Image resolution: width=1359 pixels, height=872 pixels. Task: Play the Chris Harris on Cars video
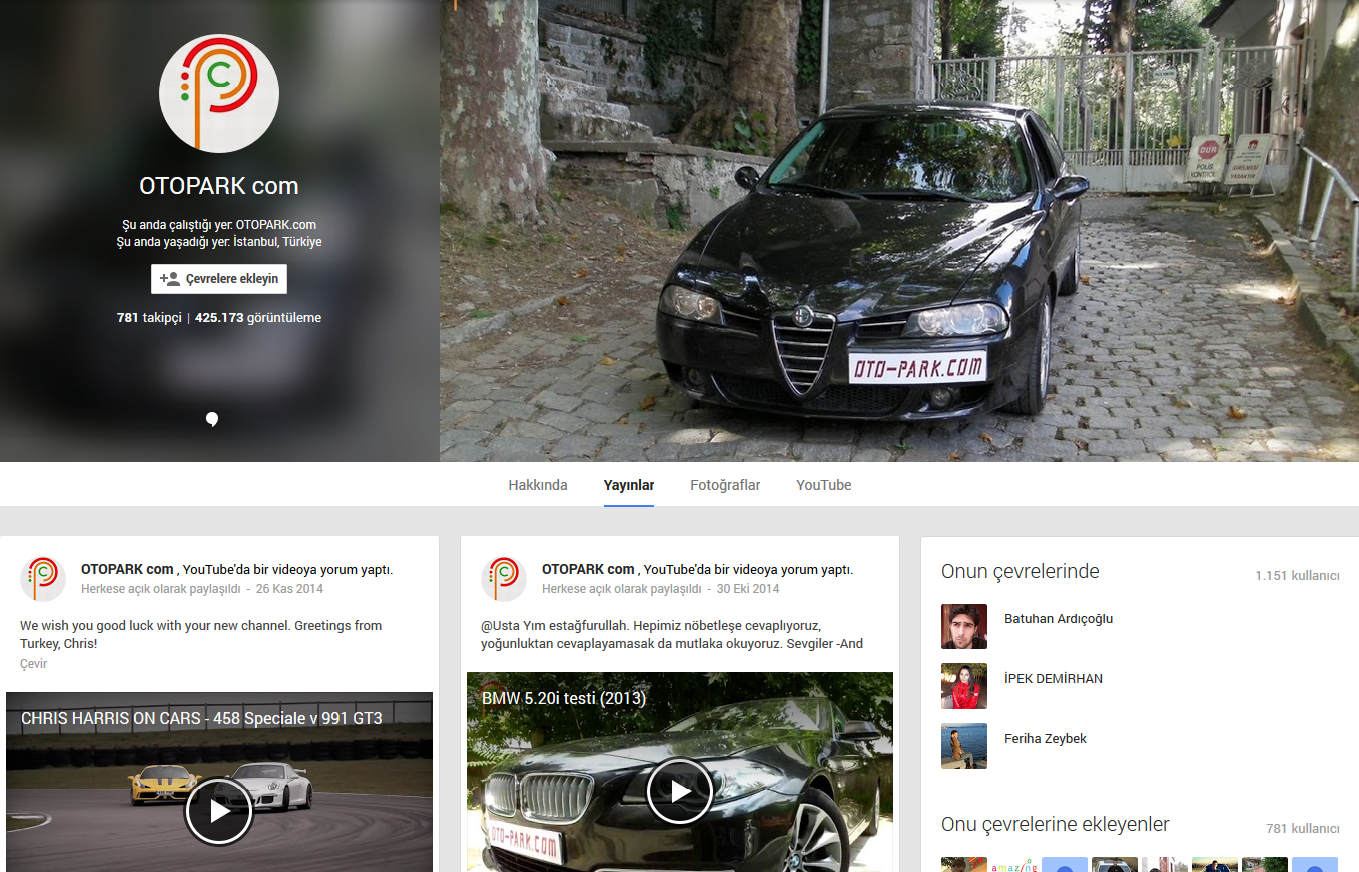218,810
